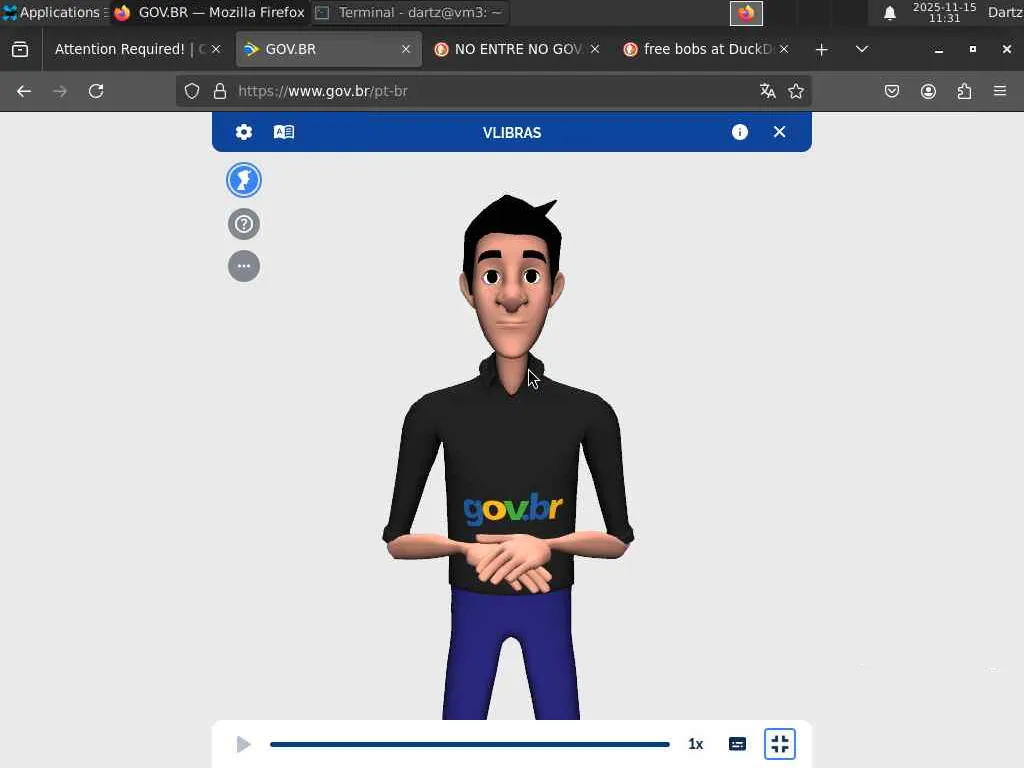Image resolution: width=1024 pixels, height=768 pixels.
Task: Open VLibras help question mark button
Action: pos(244,224)
